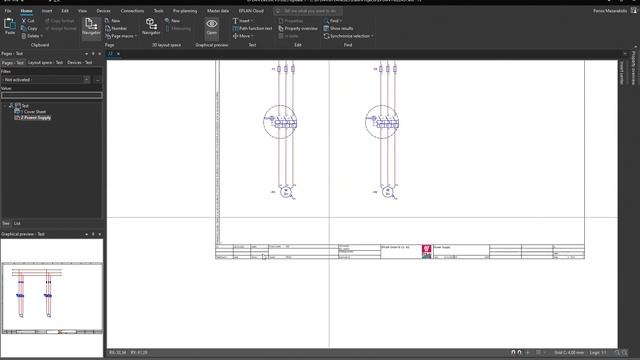Screen dimensions: 640x360
Task: Open Graphical preview panel options dropdown
Action: coord(87,234)
